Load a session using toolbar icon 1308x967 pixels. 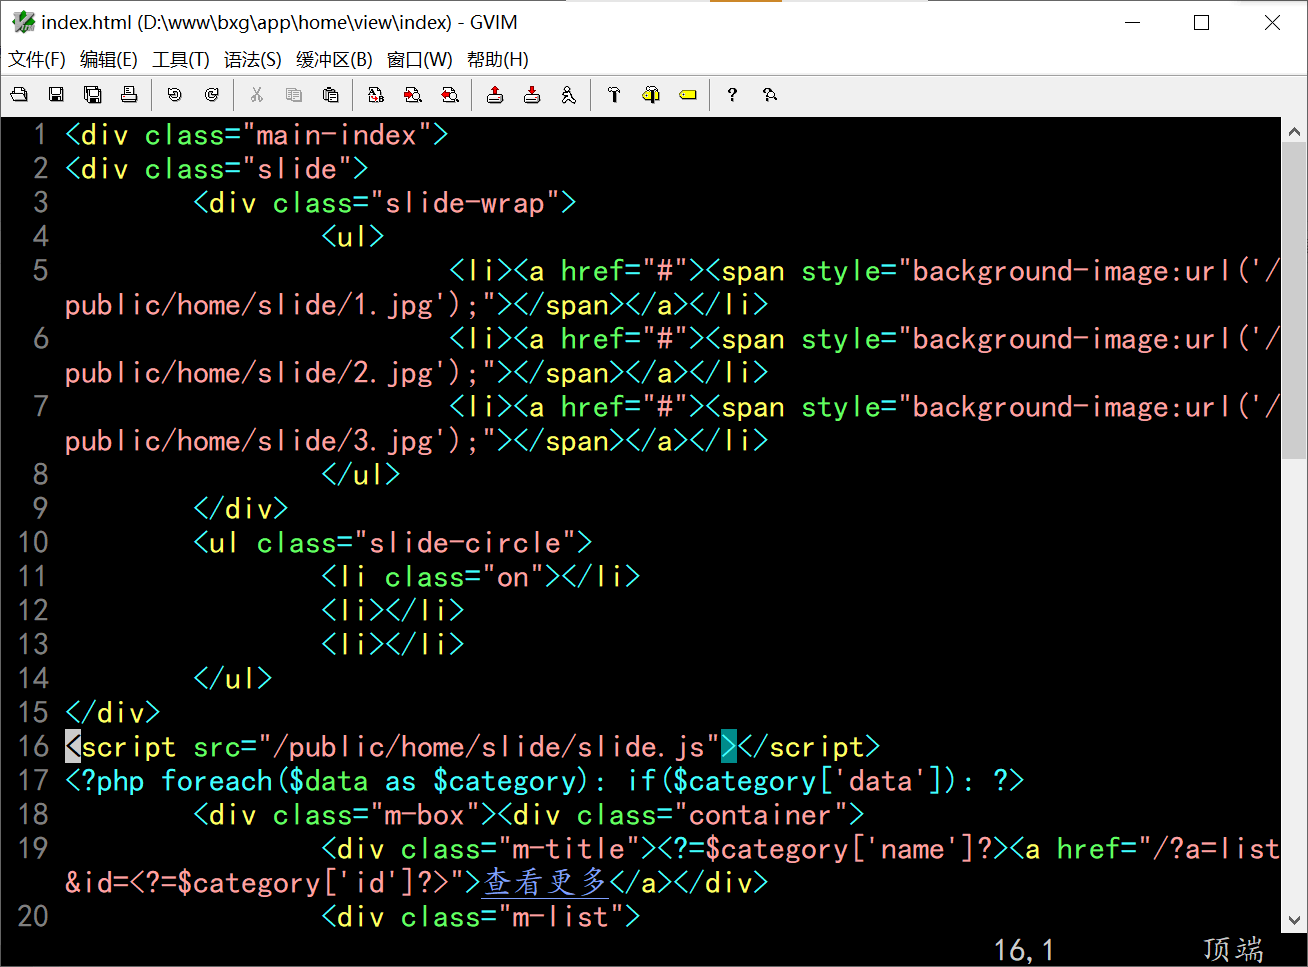tap(495, 95)
